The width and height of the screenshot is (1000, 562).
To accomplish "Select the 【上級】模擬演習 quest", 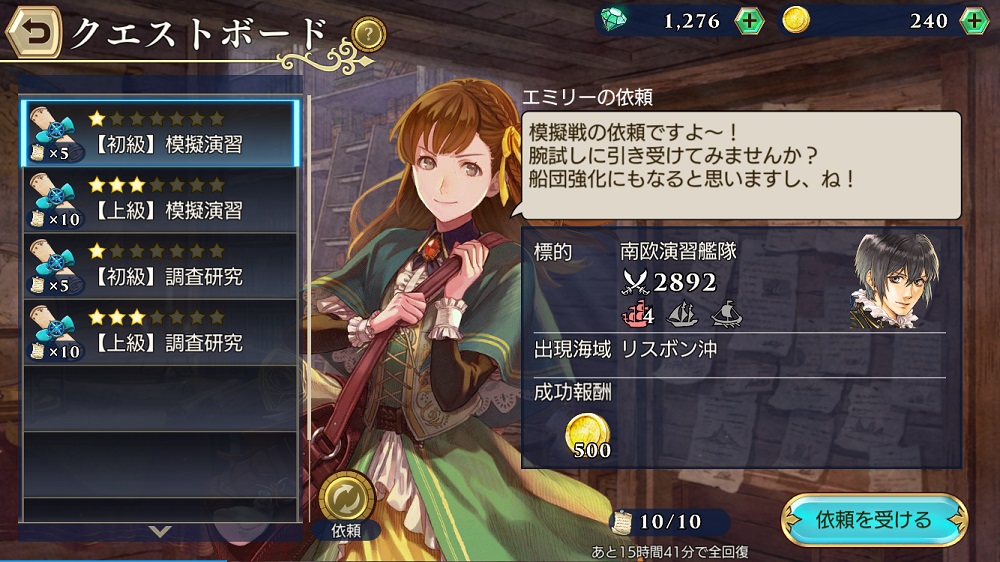I will pyautogui.click(x=160, y=200).
